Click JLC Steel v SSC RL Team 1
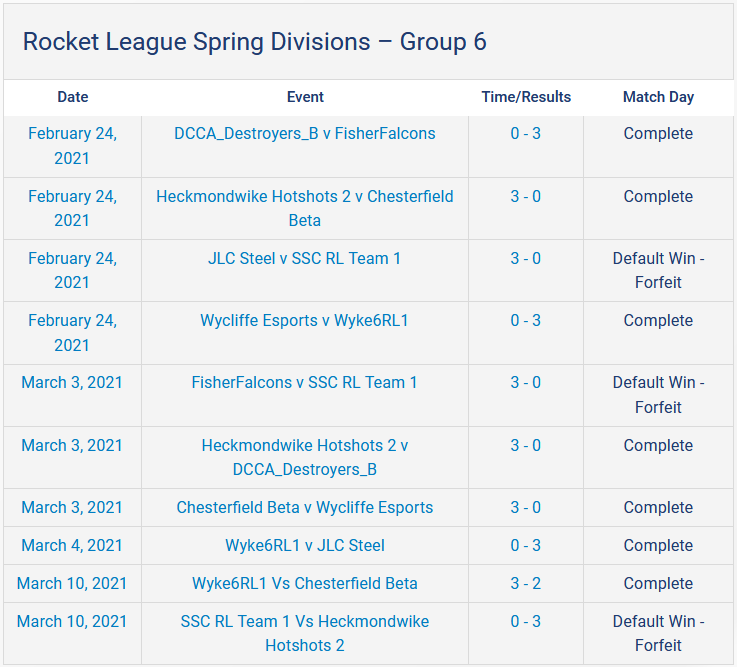Viewport: 737px width, 667px height. (x=304, y=259)
